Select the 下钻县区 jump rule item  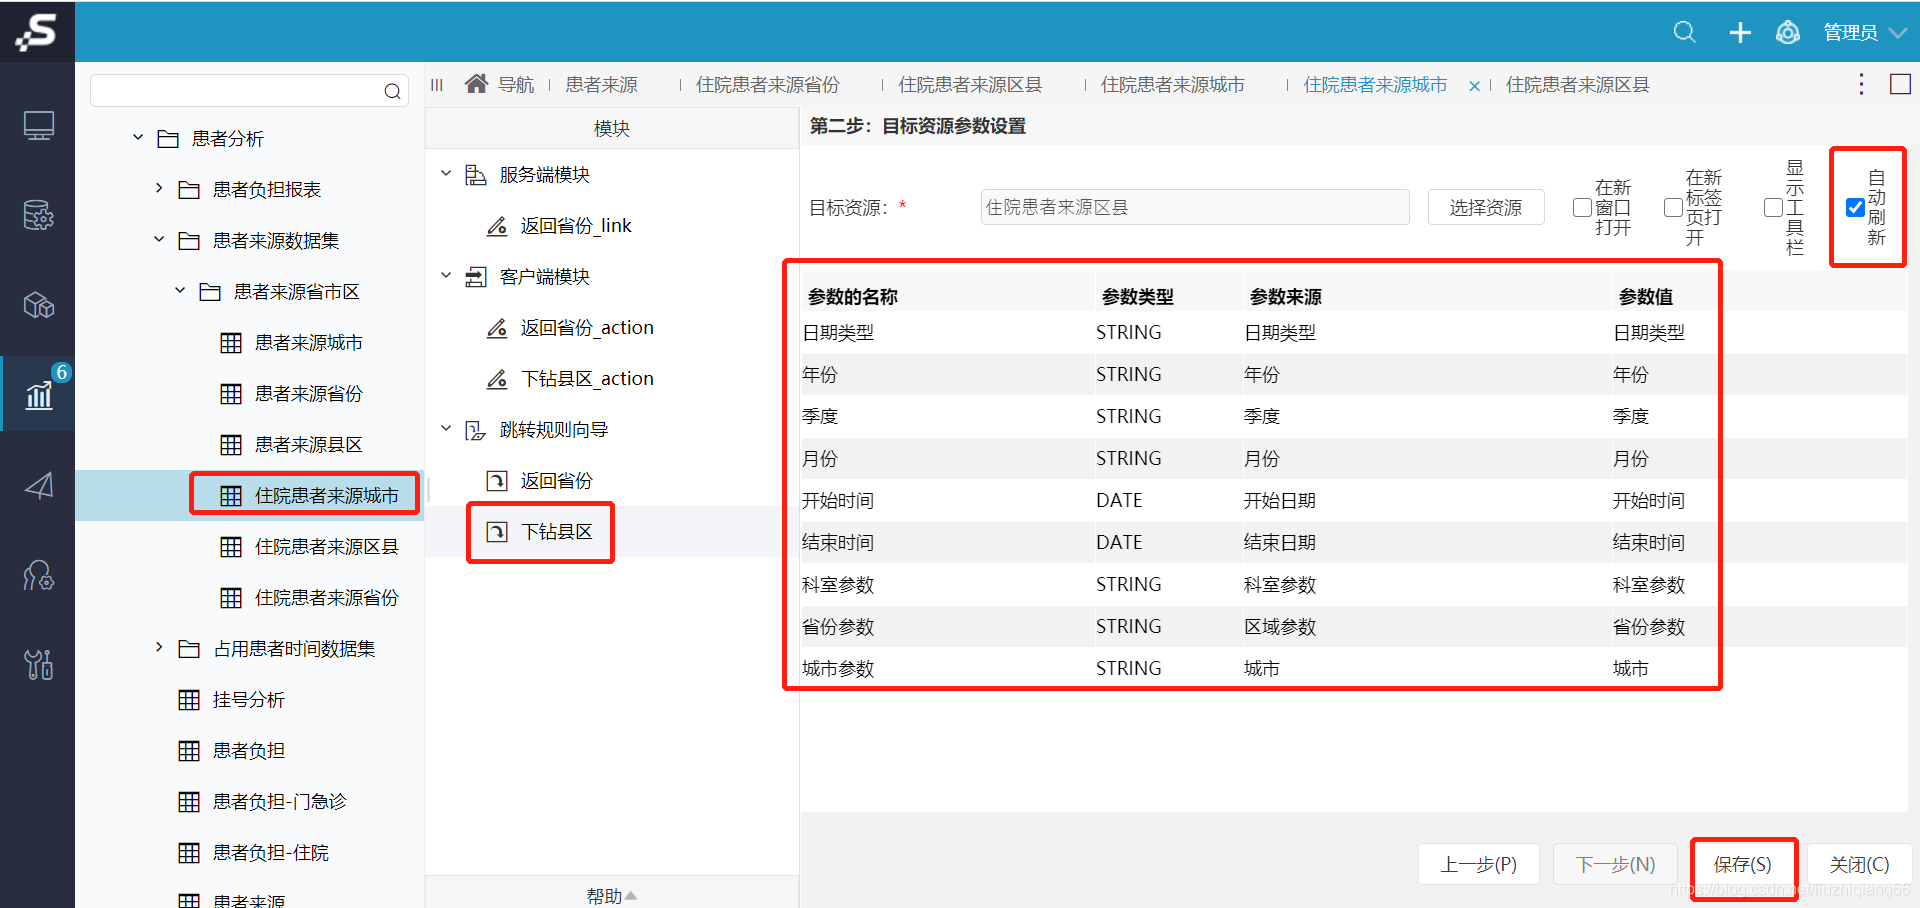tap(556, 532)
